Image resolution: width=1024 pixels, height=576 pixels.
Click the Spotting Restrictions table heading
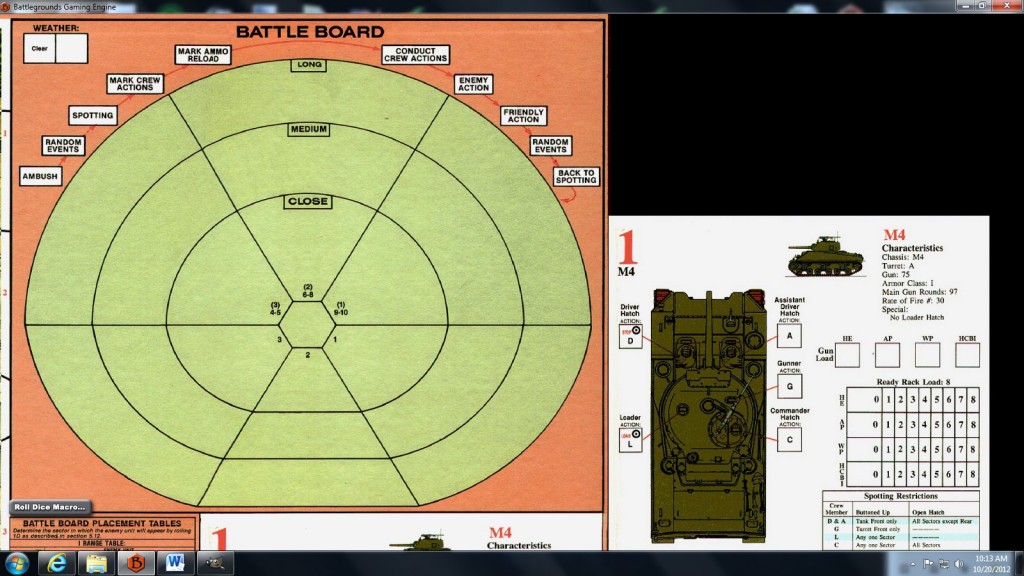point(901,496)
